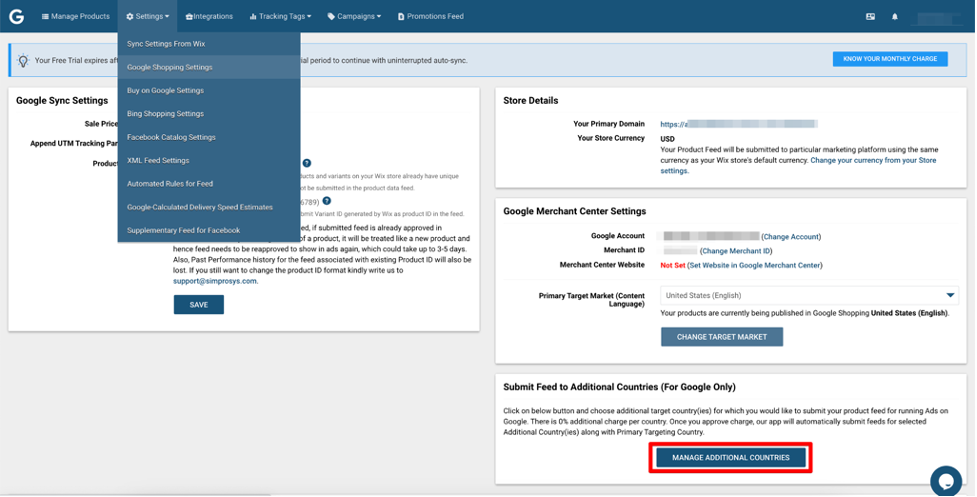977x497 pixels.
Task: Click the Change Merchant ID link
Action: [736, 251]
